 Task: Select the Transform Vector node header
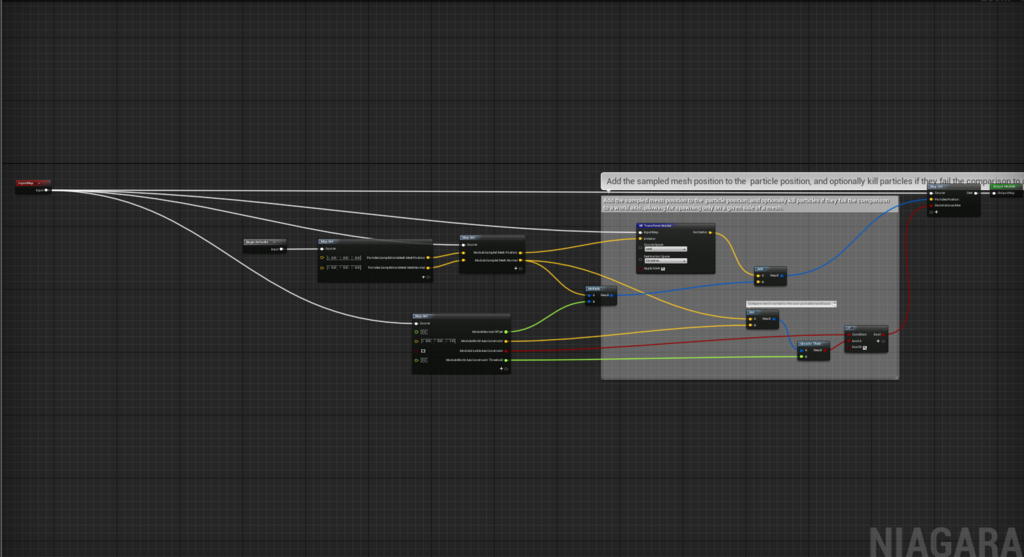click(x=675, y=225)
